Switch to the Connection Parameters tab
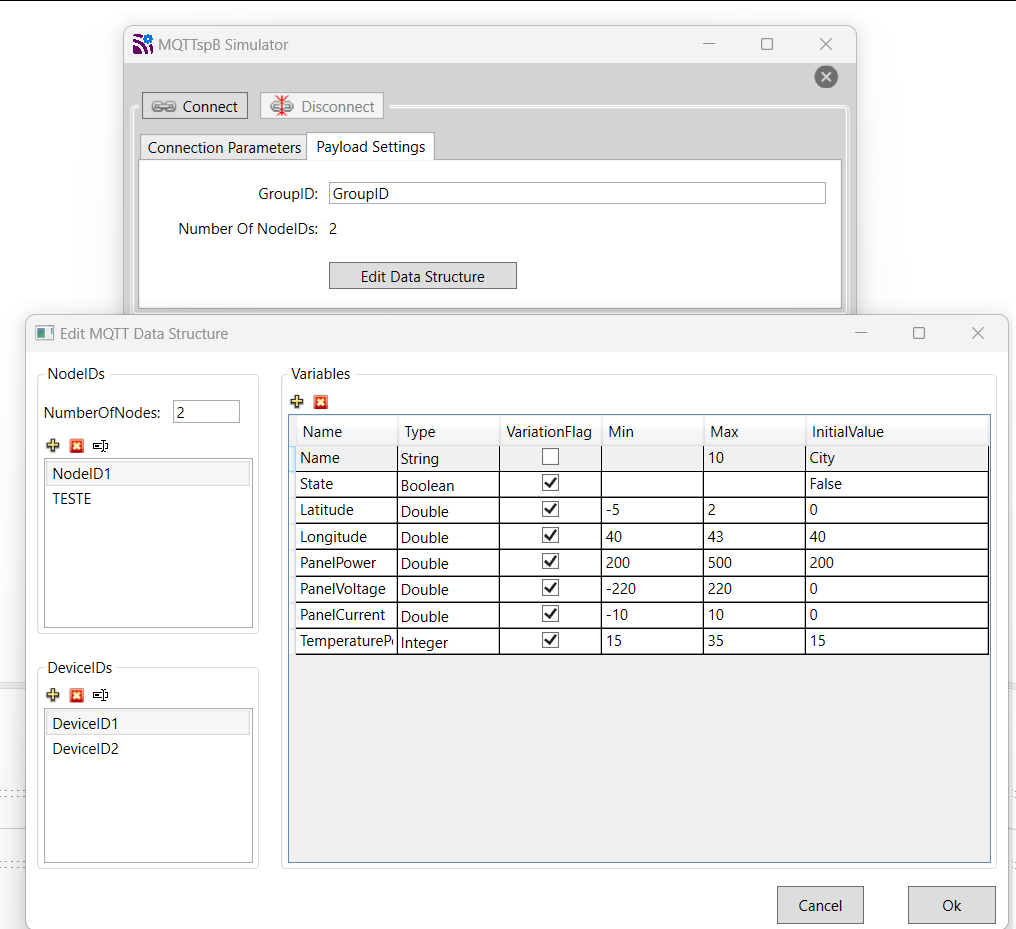 (224, 147)
